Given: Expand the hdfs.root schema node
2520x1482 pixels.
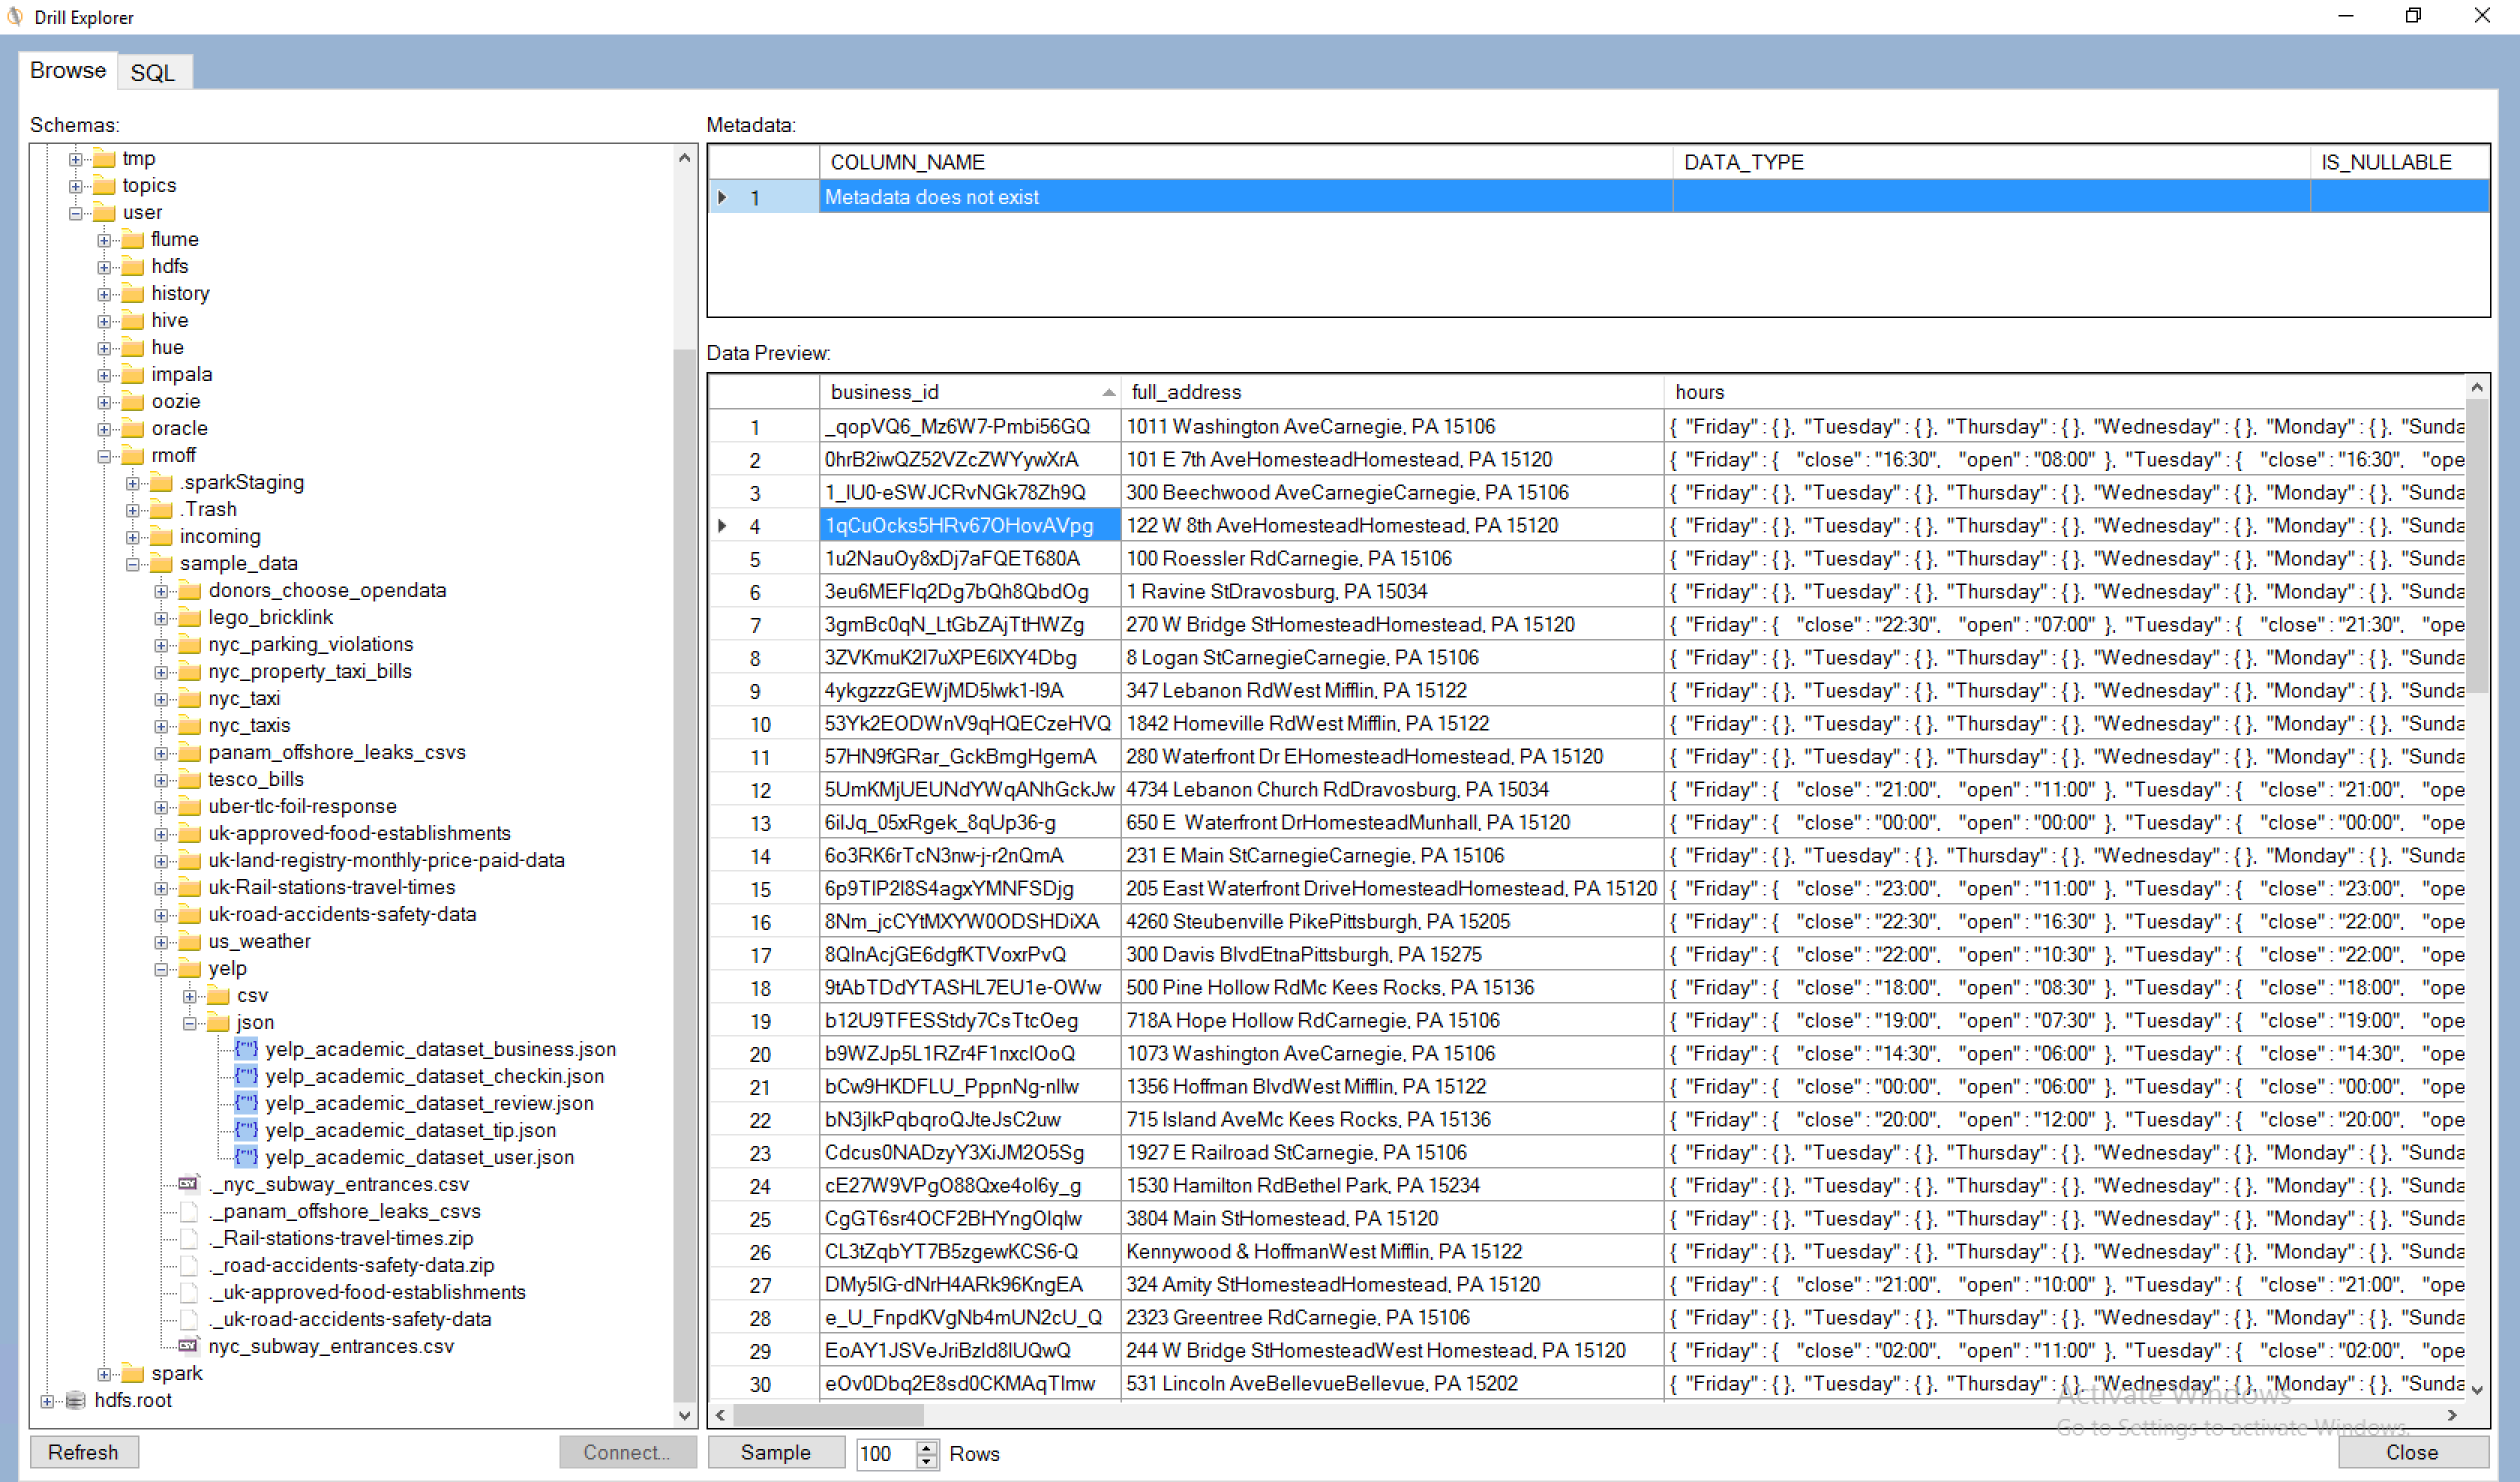Looking at the screenshot, I should [47, 1401].
